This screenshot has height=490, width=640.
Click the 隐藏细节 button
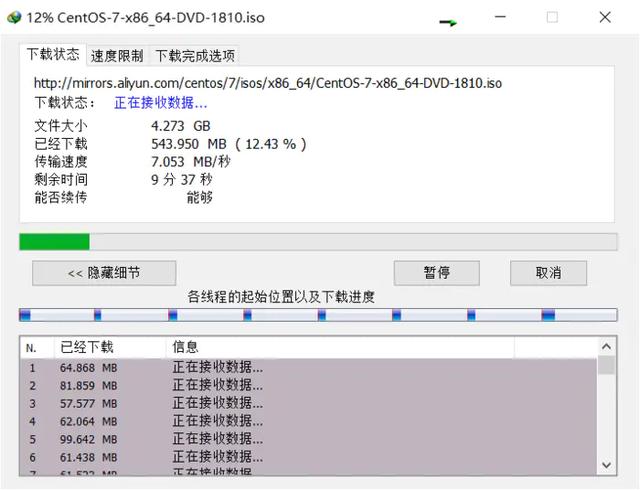pos(104,273)
